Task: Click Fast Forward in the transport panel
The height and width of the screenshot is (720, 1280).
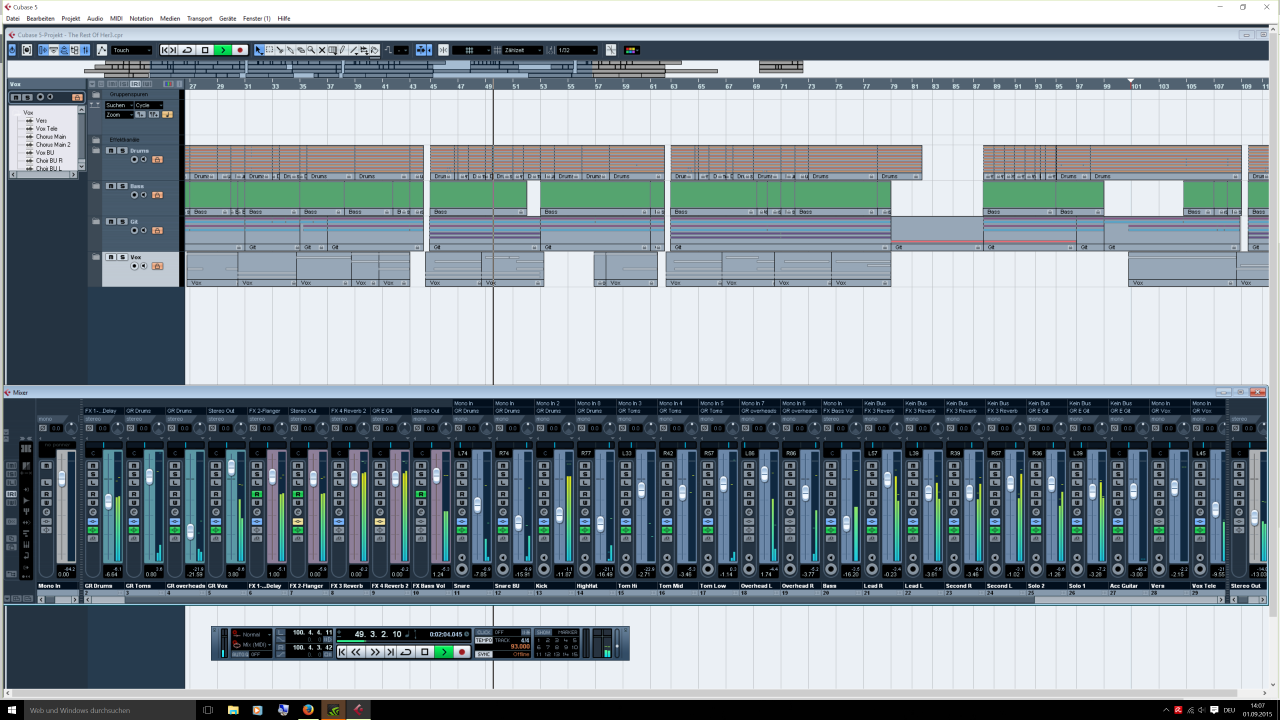Action: coord(376,652)
